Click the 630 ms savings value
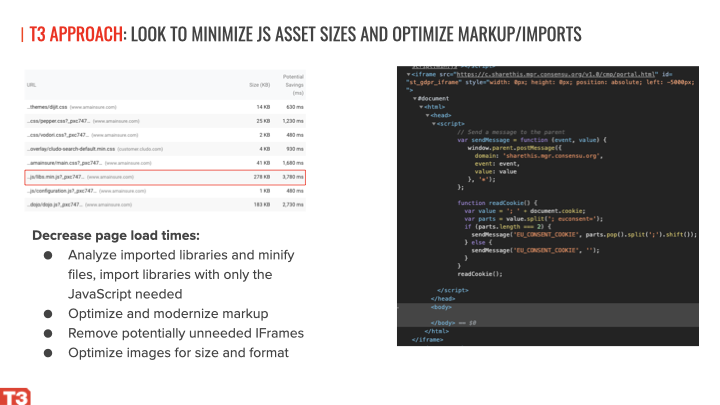Screen dimensions: 720x405 click(x=295, y=107)
